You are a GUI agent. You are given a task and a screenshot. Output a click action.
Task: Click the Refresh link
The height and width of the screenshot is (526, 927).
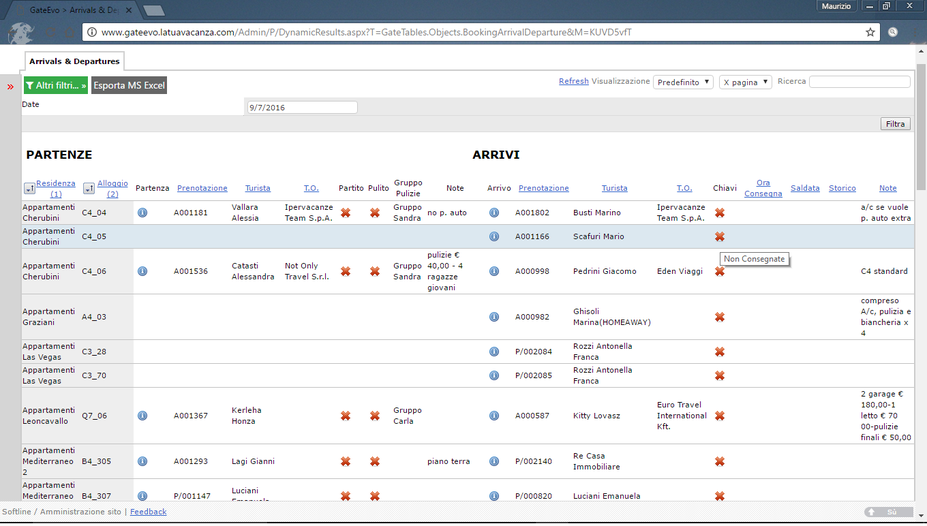click(573, 81)
